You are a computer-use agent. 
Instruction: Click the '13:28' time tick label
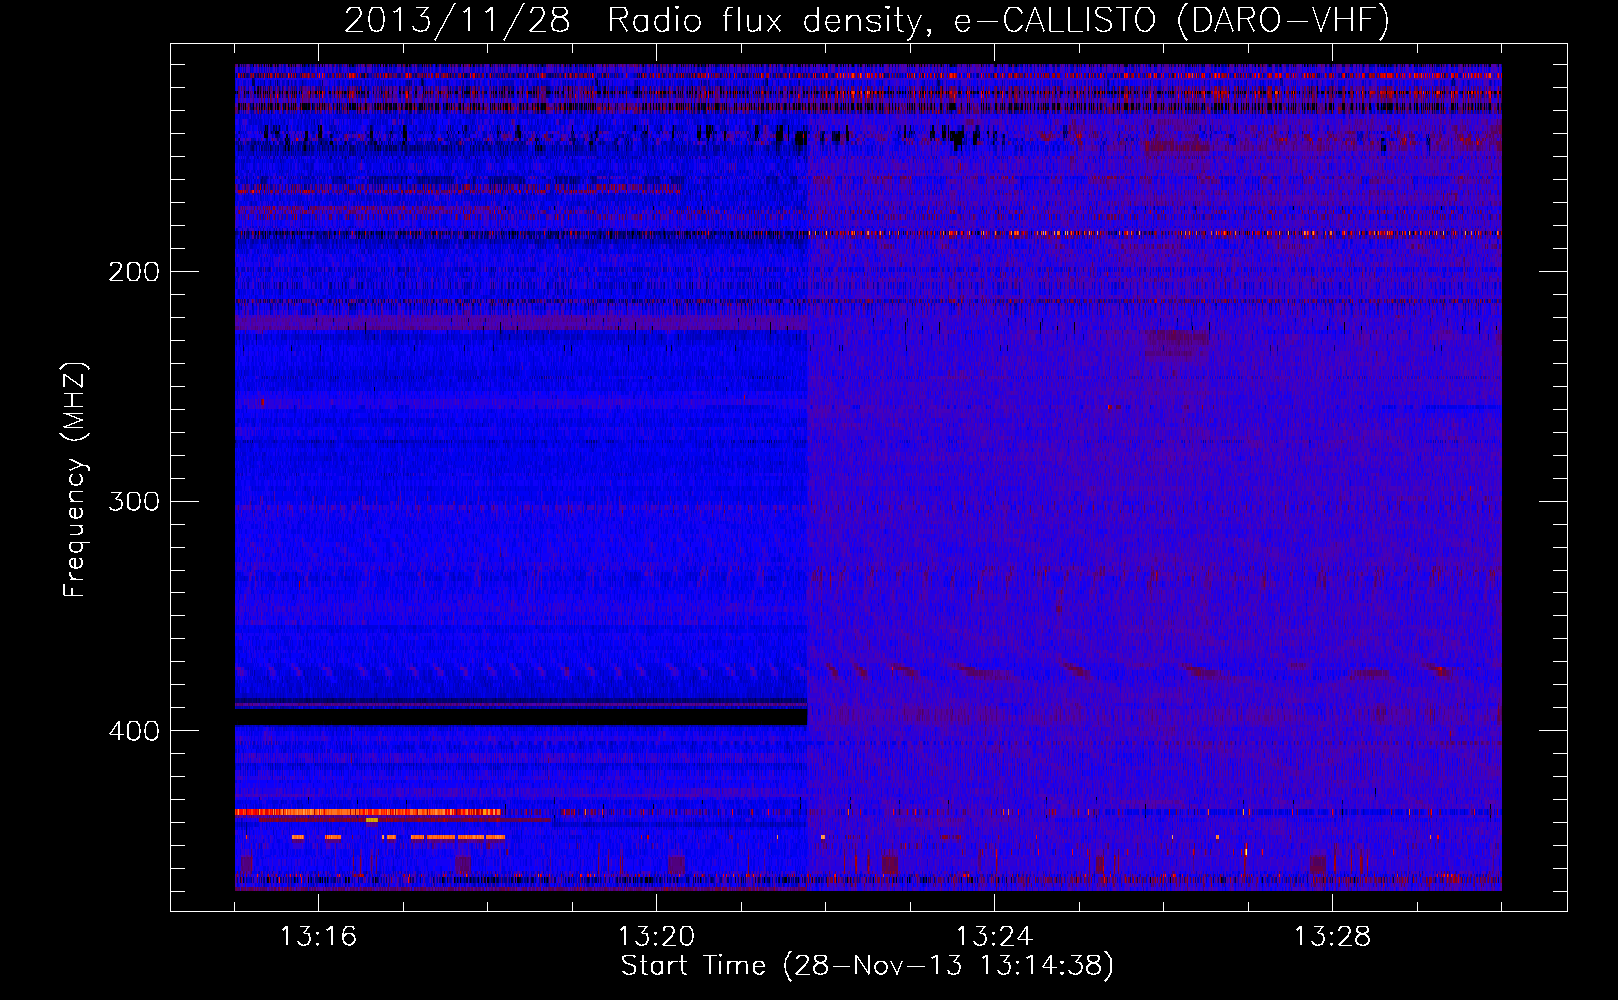coord(1332,937)
